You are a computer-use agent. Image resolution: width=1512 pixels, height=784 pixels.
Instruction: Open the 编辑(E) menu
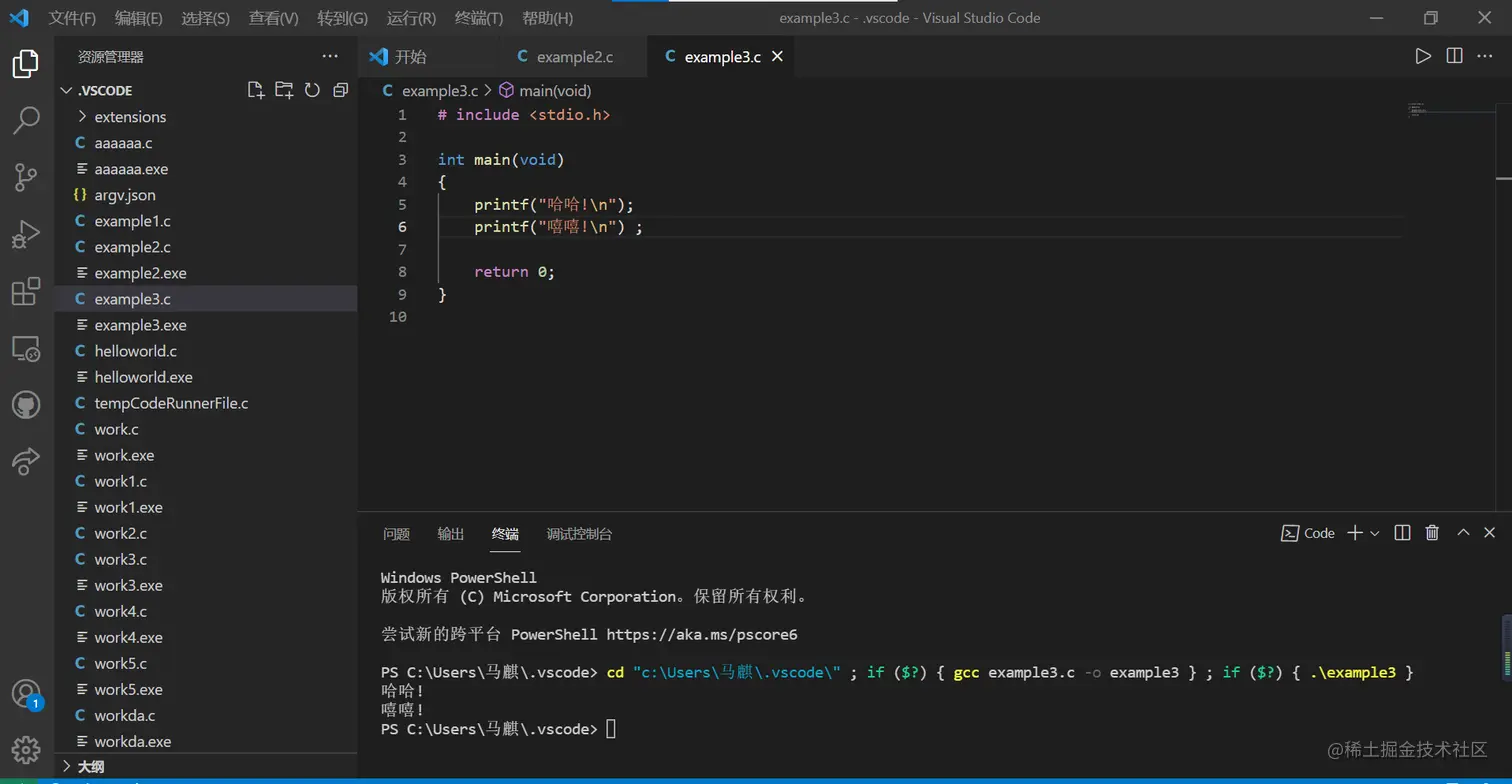click(138, 18)
